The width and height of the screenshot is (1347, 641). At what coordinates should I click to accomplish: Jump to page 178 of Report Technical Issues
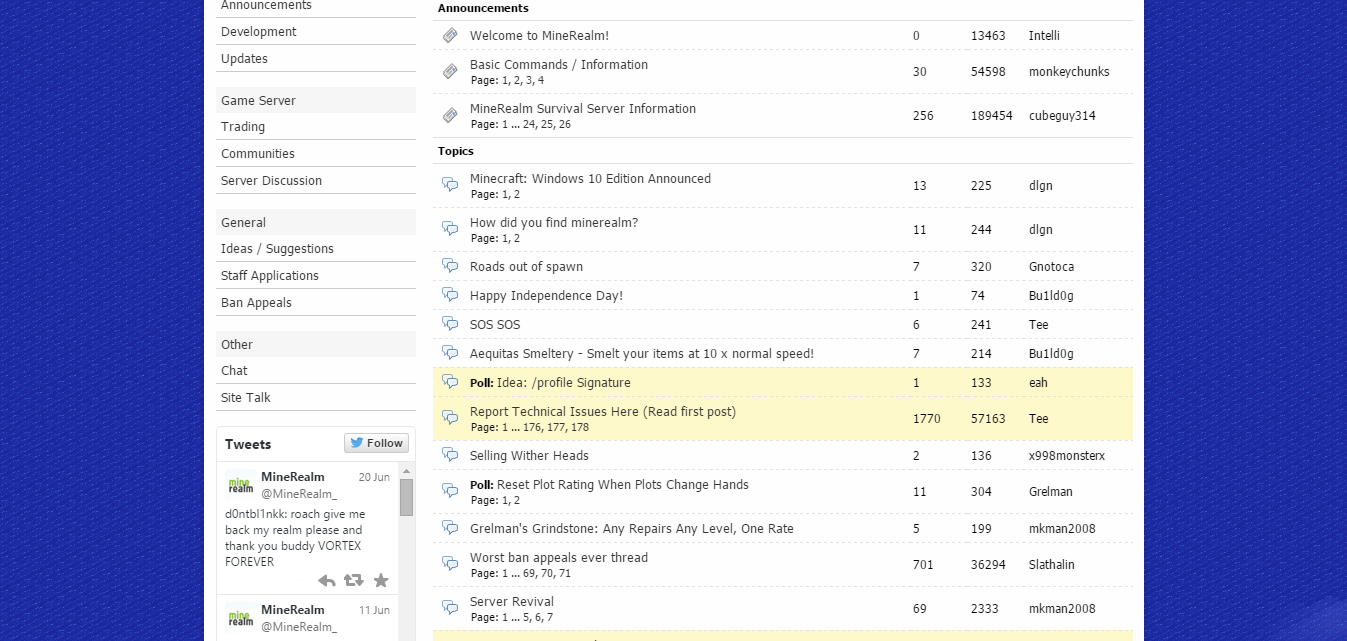tap(579, 428)
